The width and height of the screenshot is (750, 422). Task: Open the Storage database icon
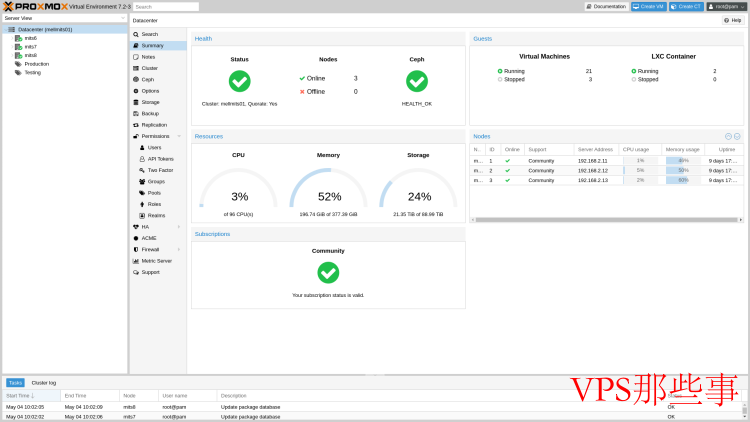pyautogui.click(x=136, y=102)
